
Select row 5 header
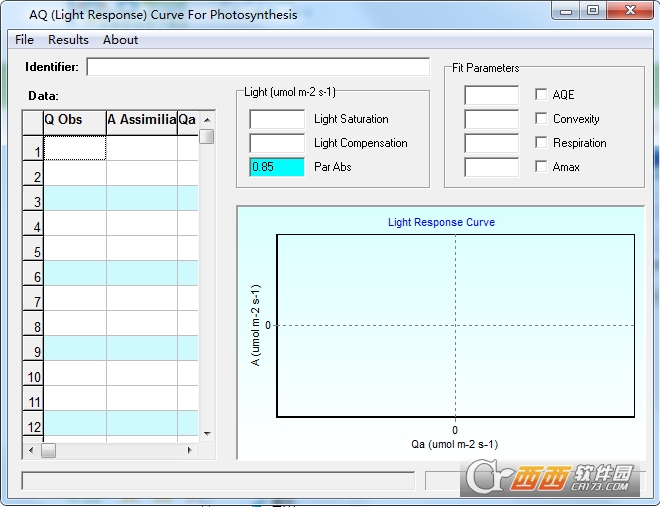point(33,248)
